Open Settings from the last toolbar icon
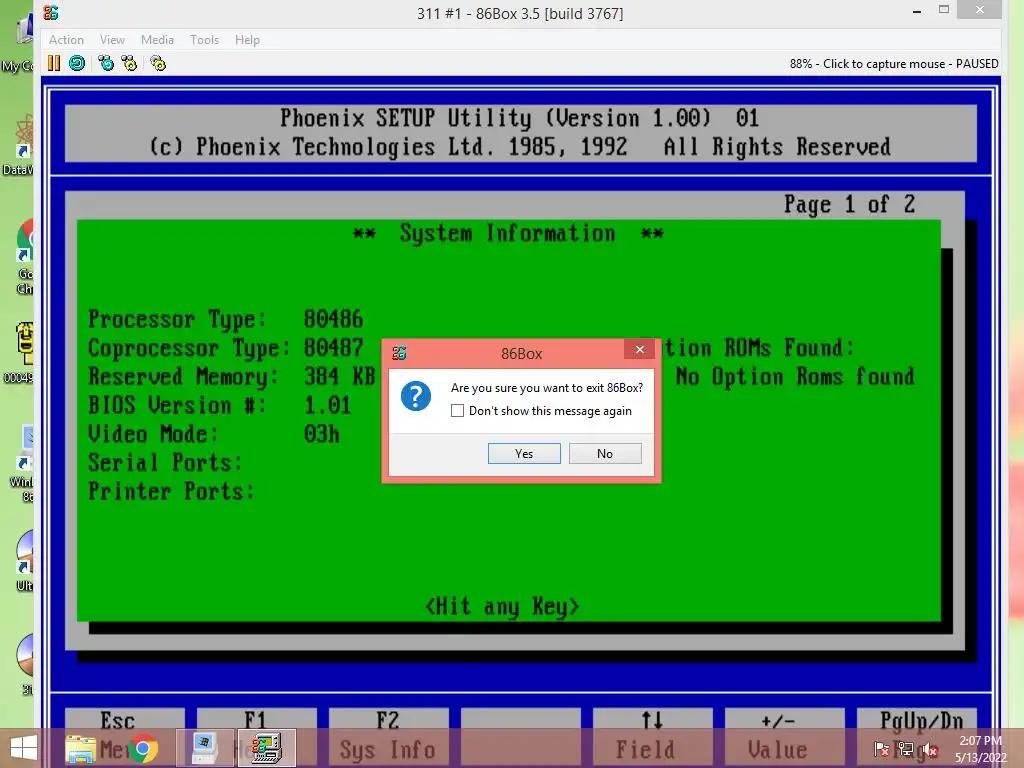This screenshot has height=768, width=1024. tap(158, 63)
